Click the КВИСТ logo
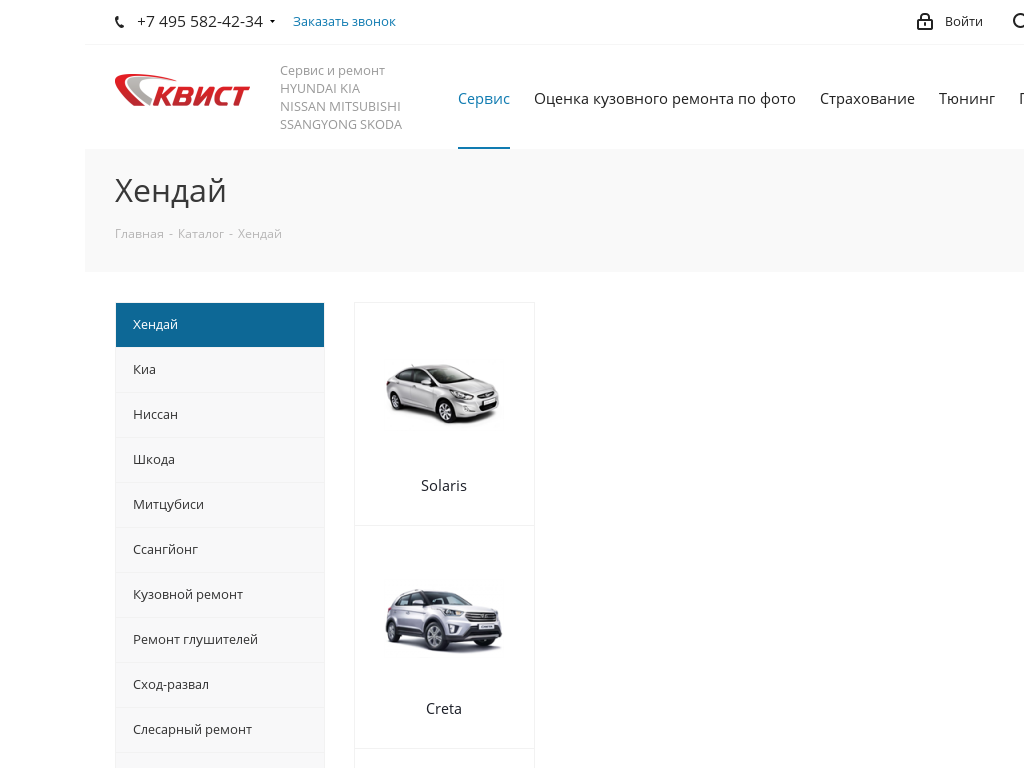The width and height of the screenshot is (1024, 768). click(182, 90)
